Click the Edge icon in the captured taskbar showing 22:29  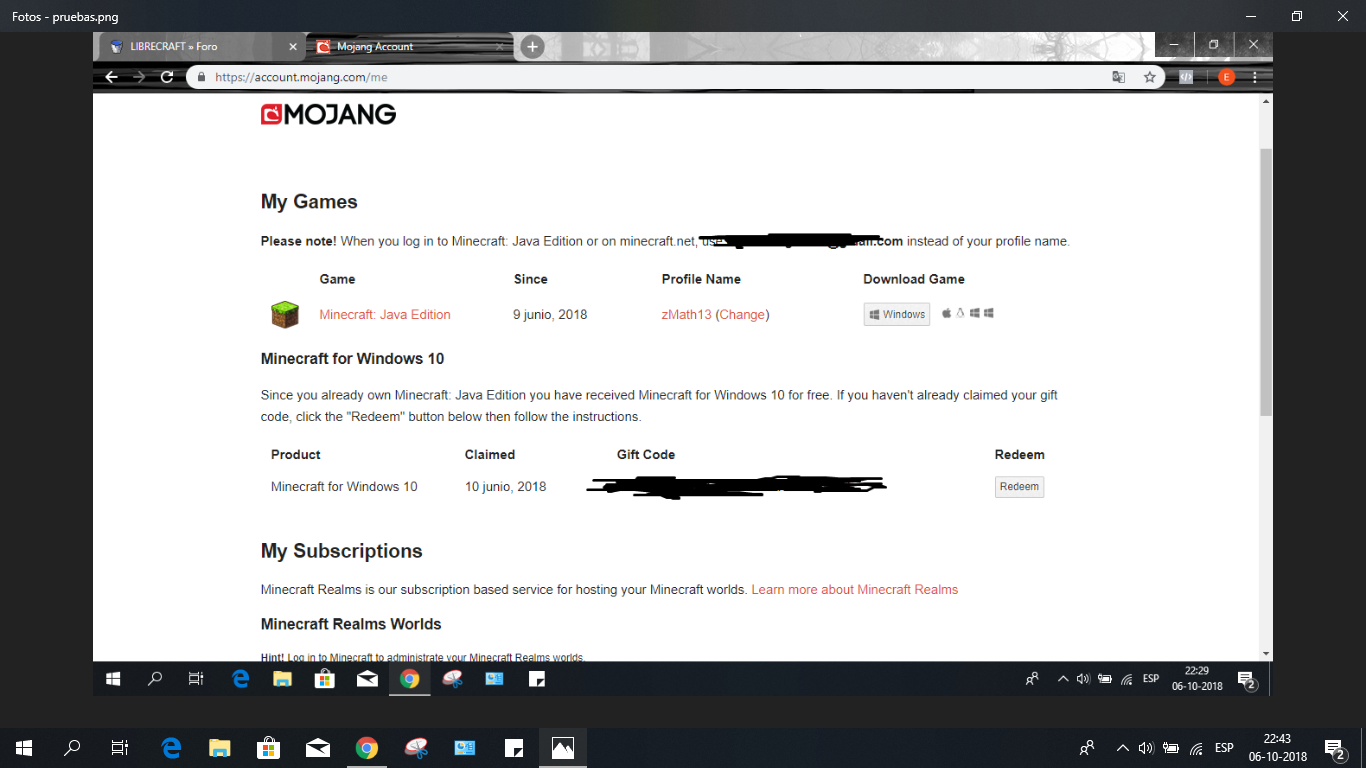[x=241, y=679]
